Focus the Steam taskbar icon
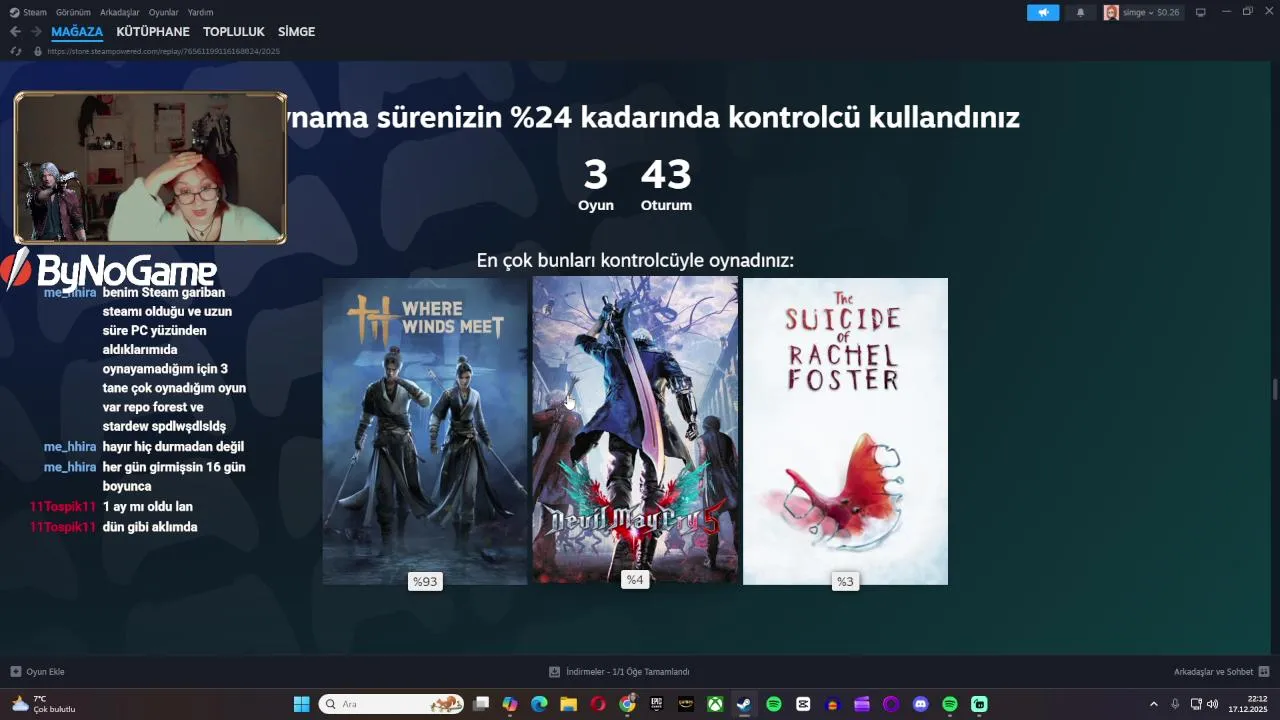This screenshot has height=720, width=1280. 744,704
